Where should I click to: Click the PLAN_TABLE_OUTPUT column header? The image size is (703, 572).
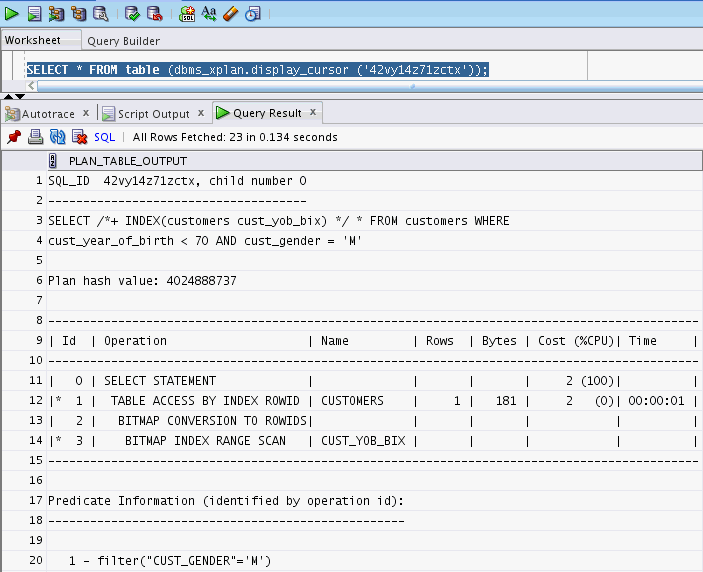pos(127,161)
